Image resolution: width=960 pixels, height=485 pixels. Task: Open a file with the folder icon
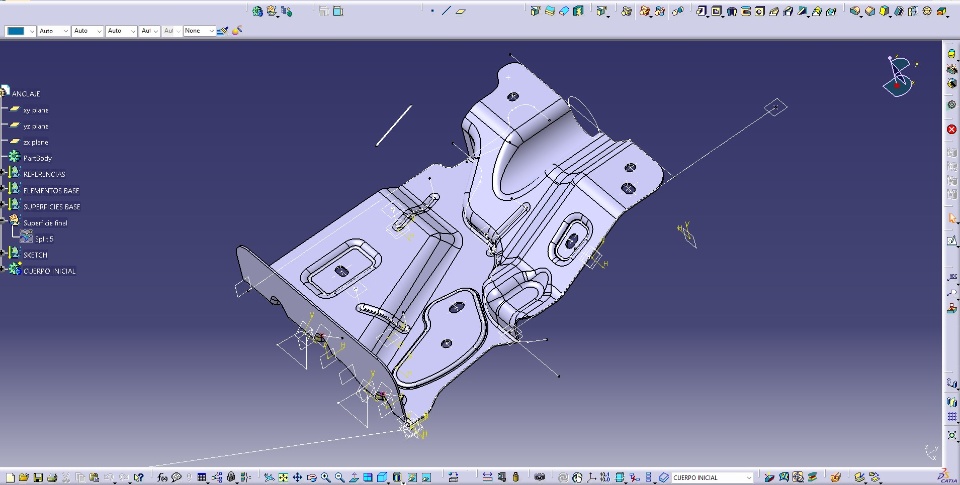[x=24, y=477]
